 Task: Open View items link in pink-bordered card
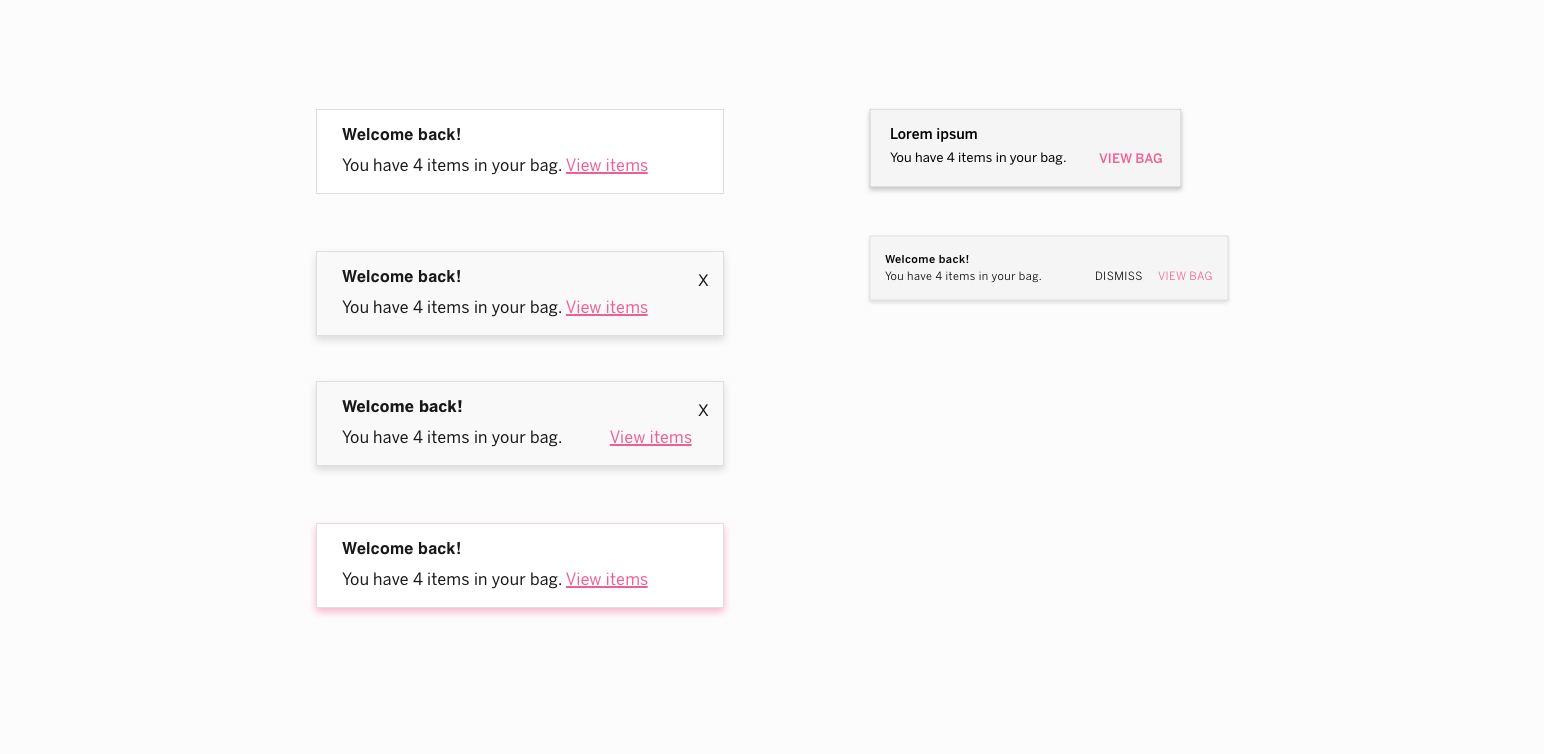607,579
